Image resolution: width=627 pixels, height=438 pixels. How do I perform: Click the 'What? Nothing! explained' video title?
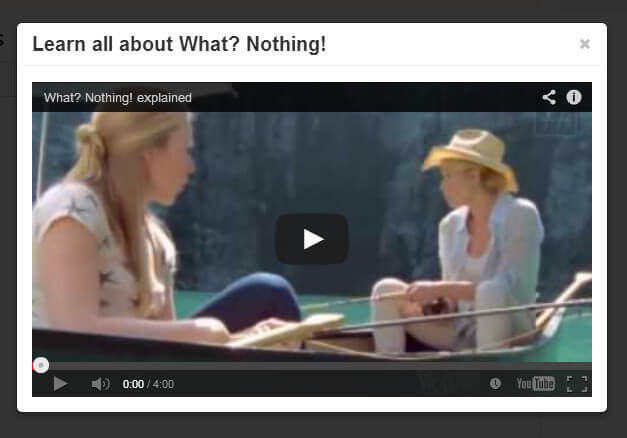(118, 98)
